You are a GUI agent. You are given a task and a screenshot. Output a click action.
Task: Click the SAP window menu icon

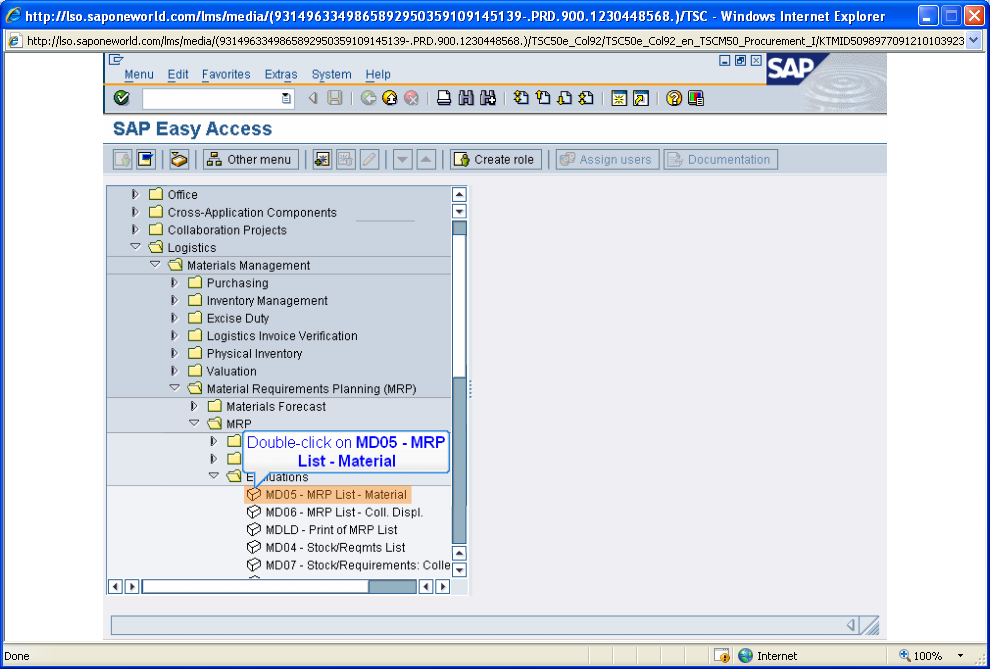click(116, 60)
